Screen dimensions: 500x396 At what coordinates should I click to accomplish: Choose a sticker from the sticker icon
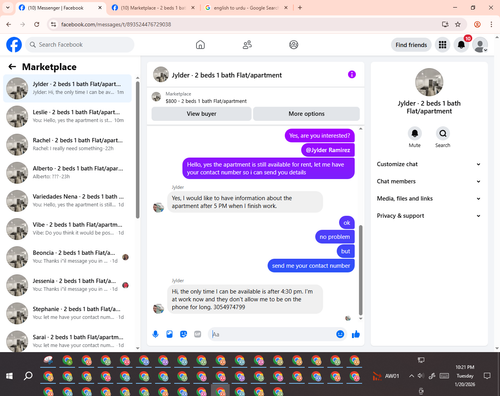[x=183, y=334]
